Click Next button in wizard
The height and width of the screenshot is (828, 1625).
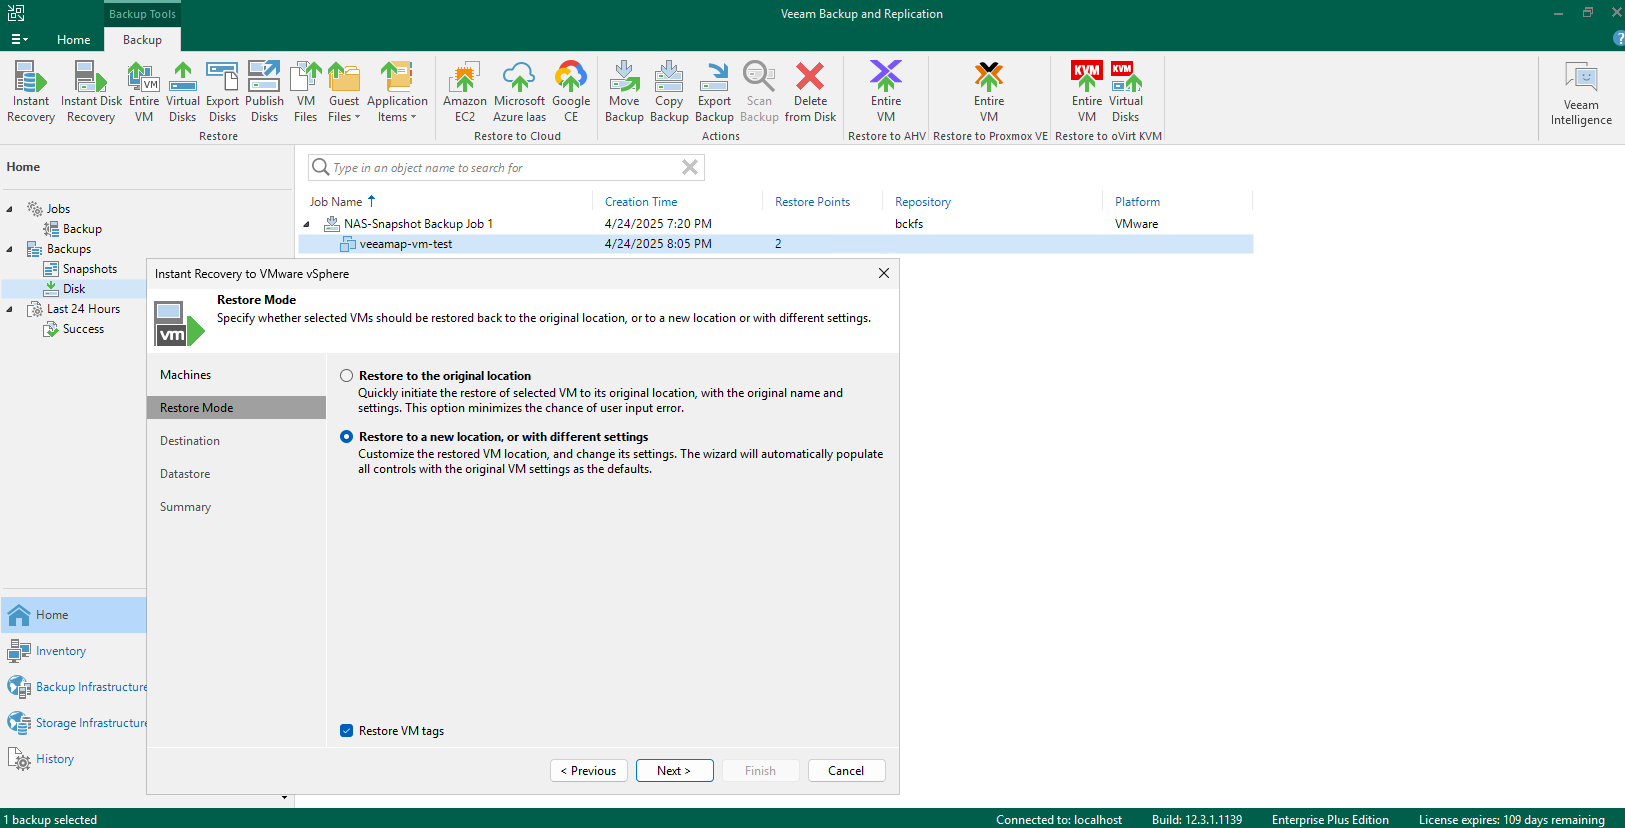674,771
